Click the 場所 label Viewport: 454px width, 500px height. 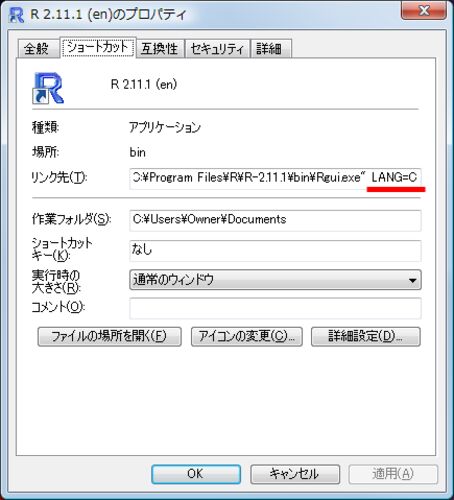(45, 152)
